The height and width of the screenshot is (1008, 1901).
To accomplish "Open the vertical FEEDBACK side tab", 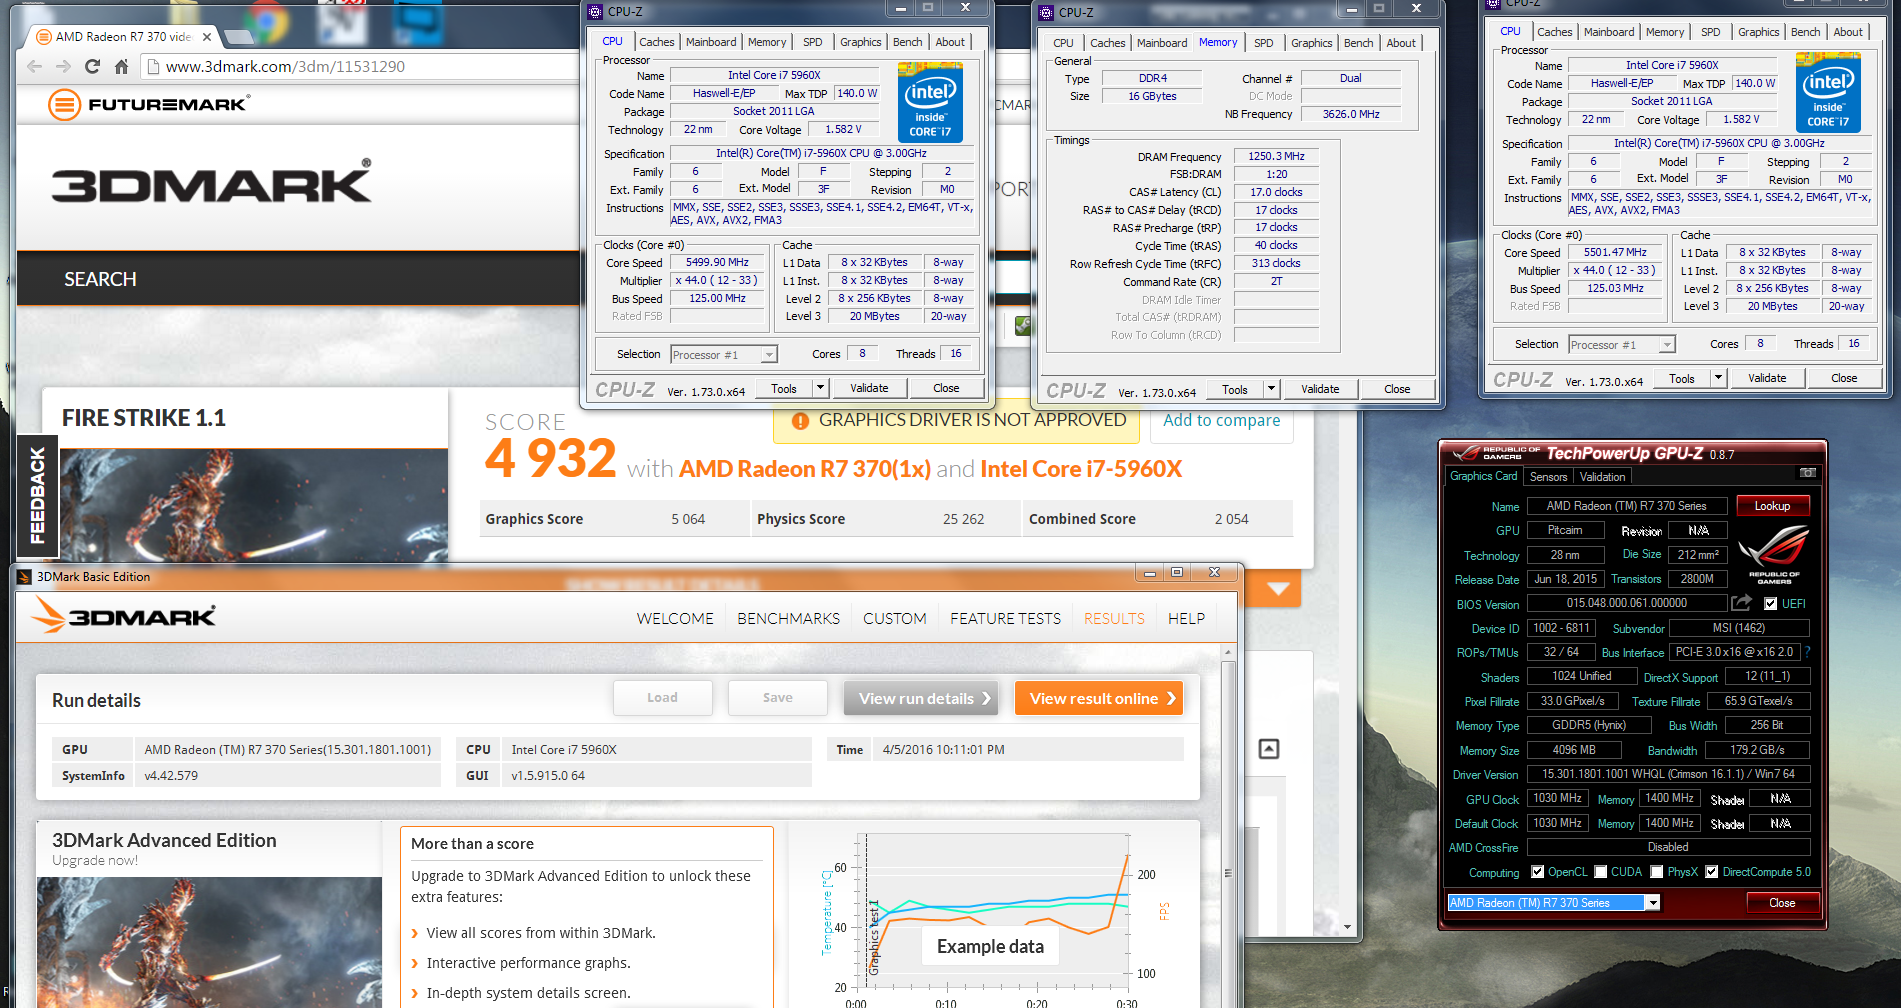I will pyautogui.click(x=37, y=496).
